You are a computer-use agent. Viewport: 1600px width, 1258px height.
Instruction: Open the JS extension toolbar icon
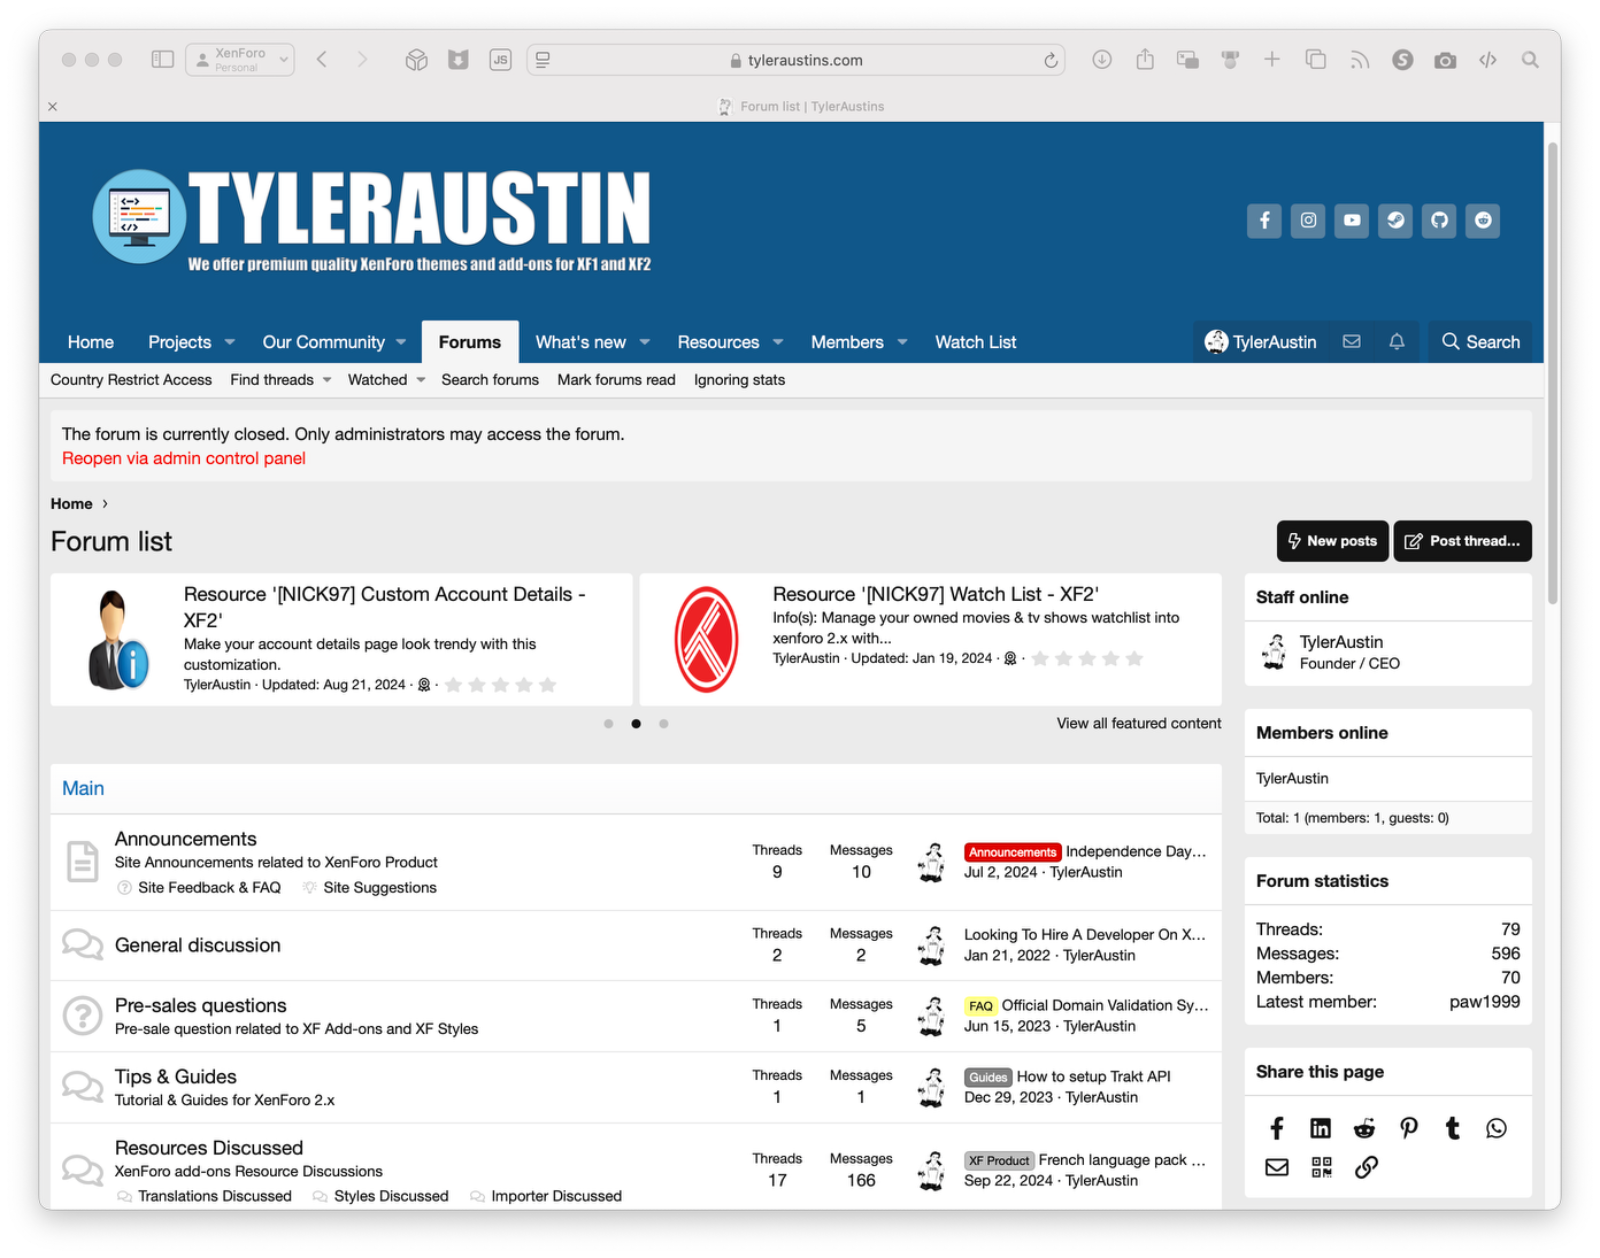[x=500, y=60]
